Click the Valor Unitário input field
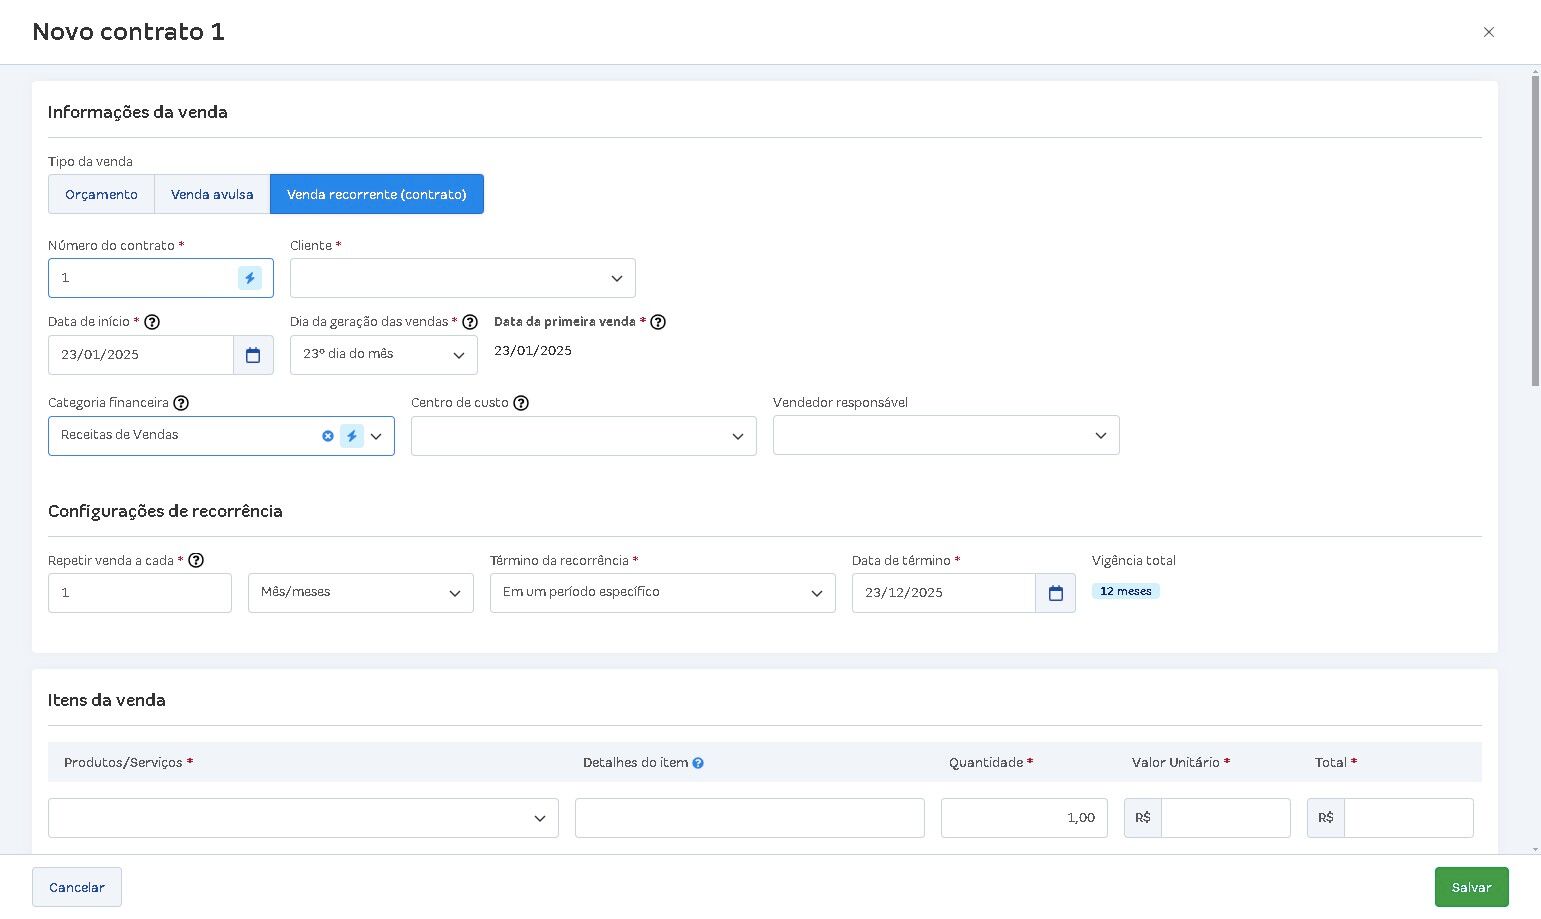The height and width of the screenshot is (919, 1541). (1225, 818)
